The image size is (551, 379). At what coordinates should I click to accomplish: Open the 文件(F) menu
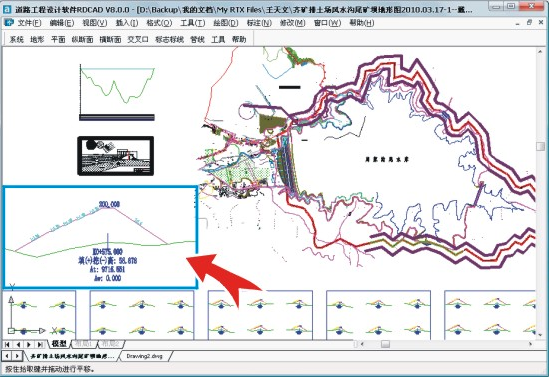point(29,23)
